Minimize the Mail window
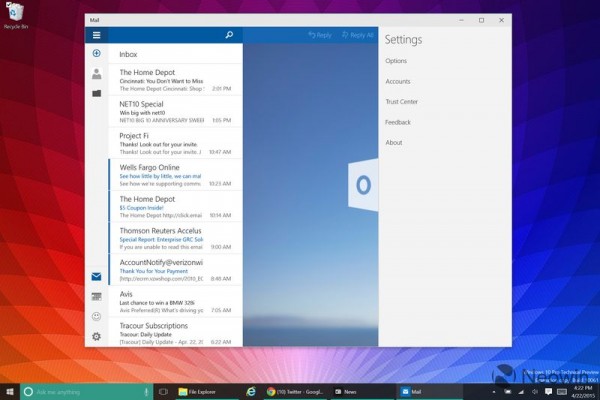600x400 pixels. pyautogui.click(x=461, y=20)
